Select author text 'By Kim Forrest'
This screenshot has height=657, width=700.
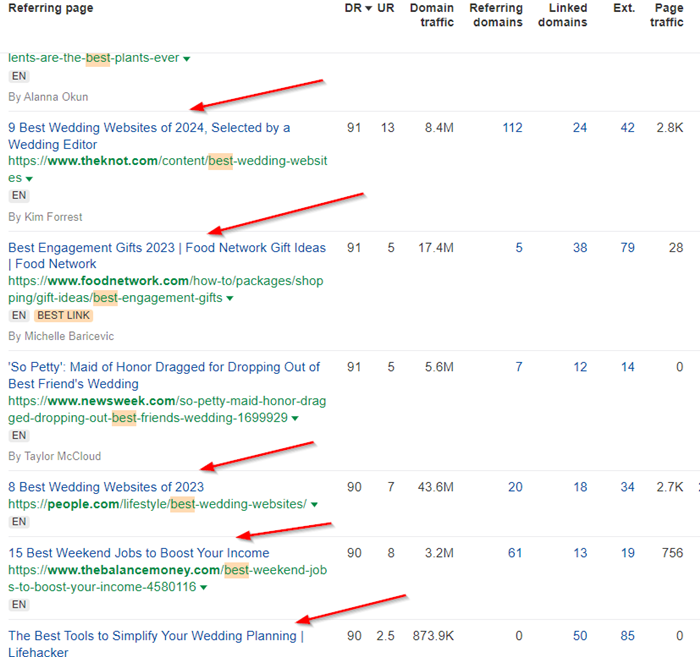click(x=45, y=217)
